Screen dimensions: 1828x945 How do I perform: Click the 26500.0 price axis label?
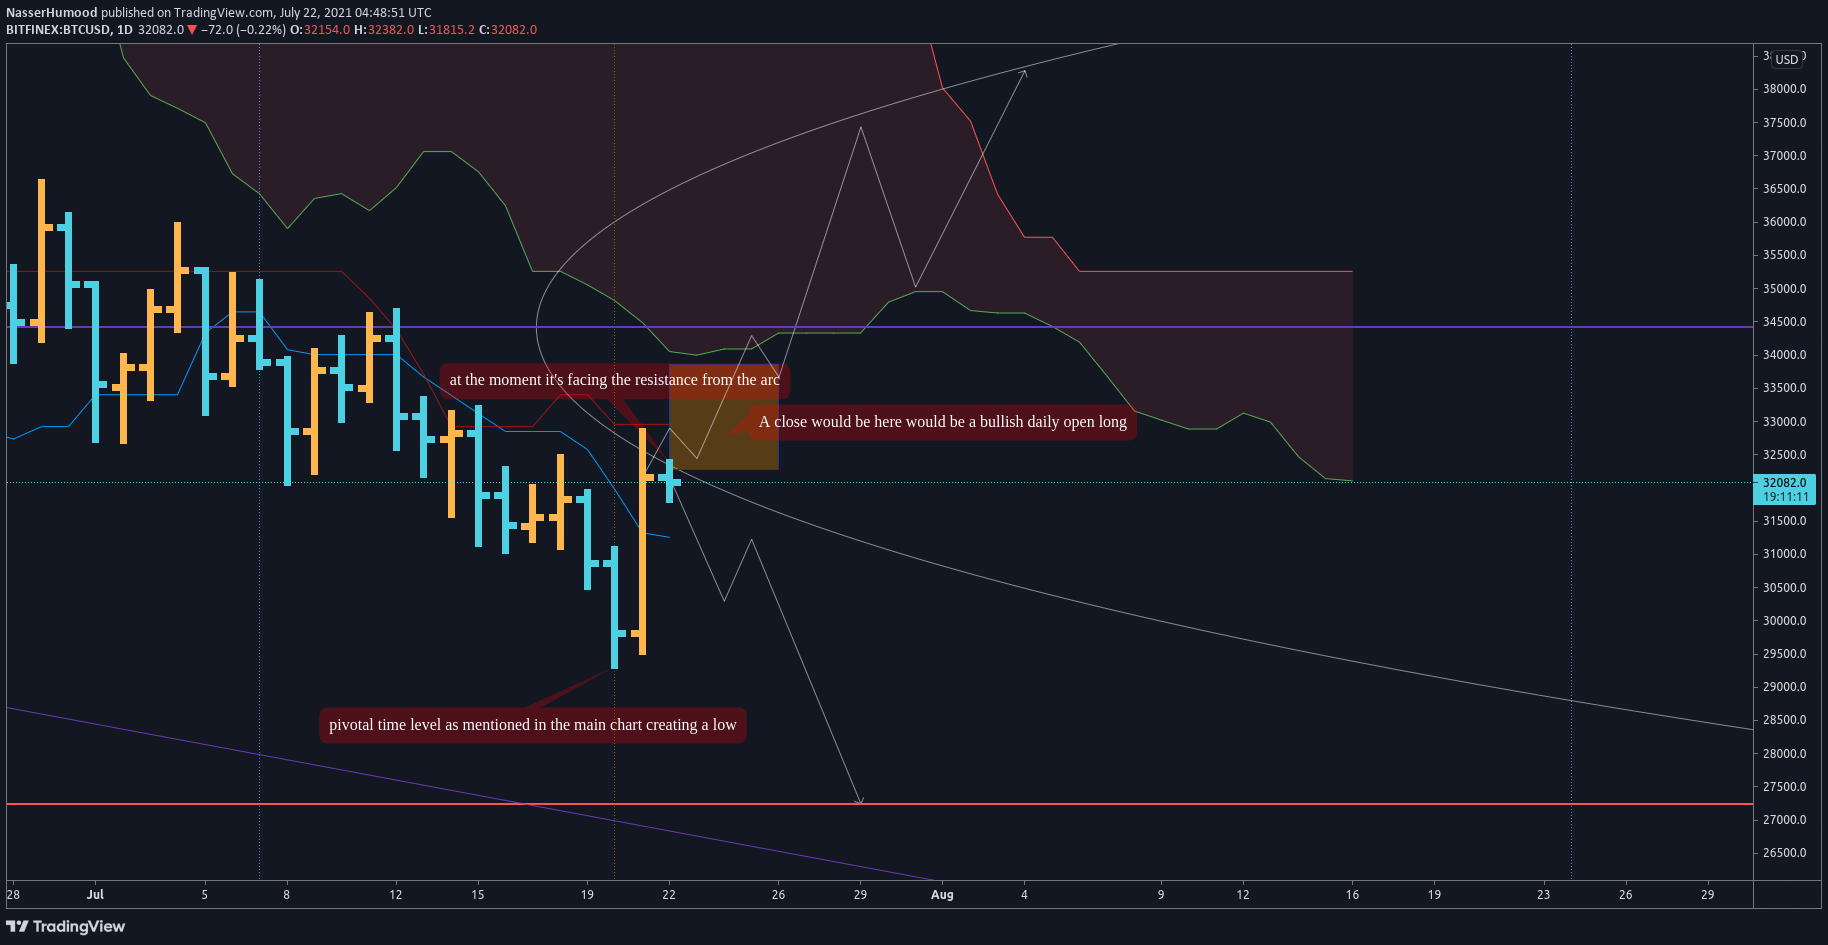pos(1785,853)
